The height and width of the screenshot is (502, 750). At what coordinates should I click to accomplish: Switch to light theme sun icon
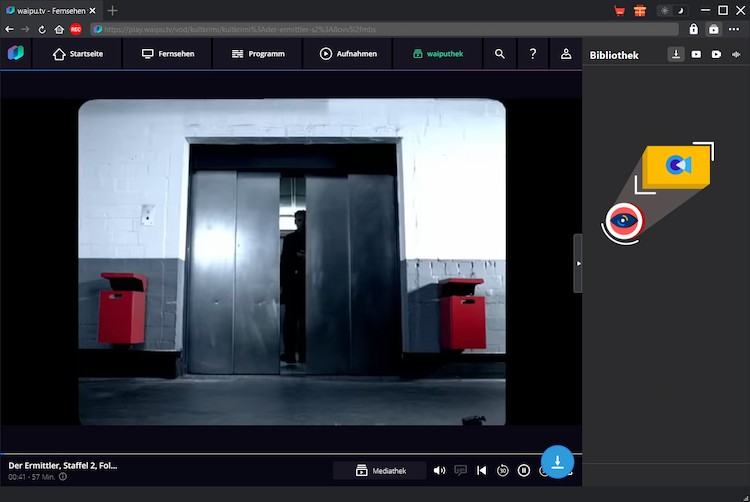[664, 11]
